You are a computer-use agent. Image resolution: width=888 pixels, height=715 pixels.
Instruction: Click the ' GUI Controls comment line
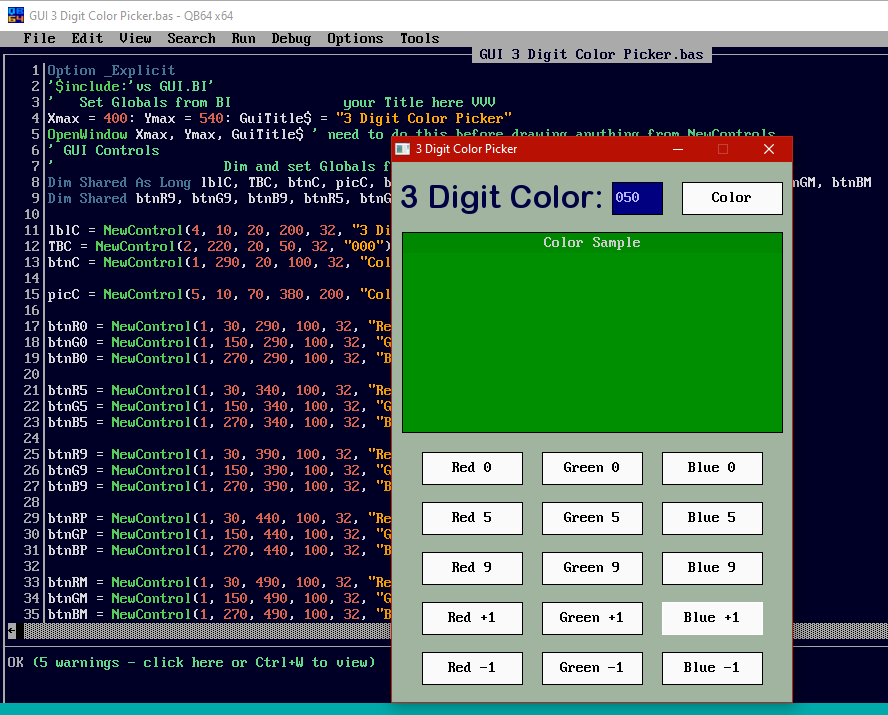(104, 150)
